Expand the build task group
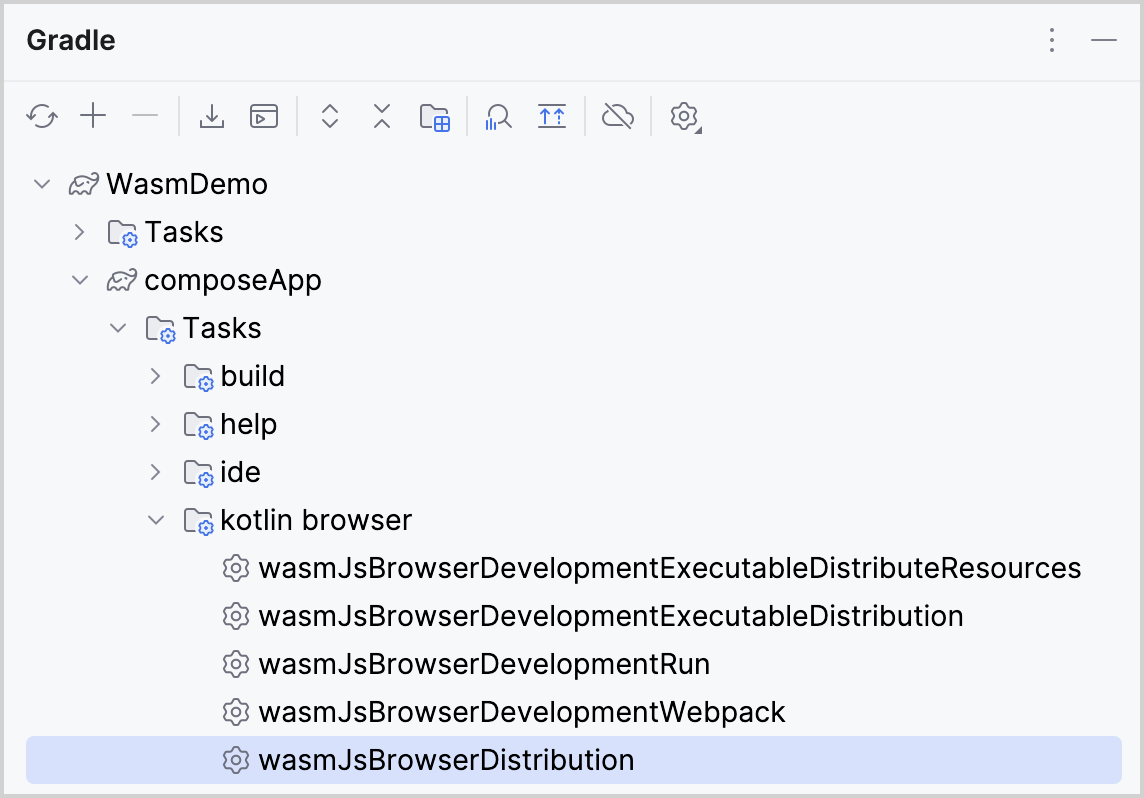This screenshot has height=798, width=1144. tap(155, 376)
